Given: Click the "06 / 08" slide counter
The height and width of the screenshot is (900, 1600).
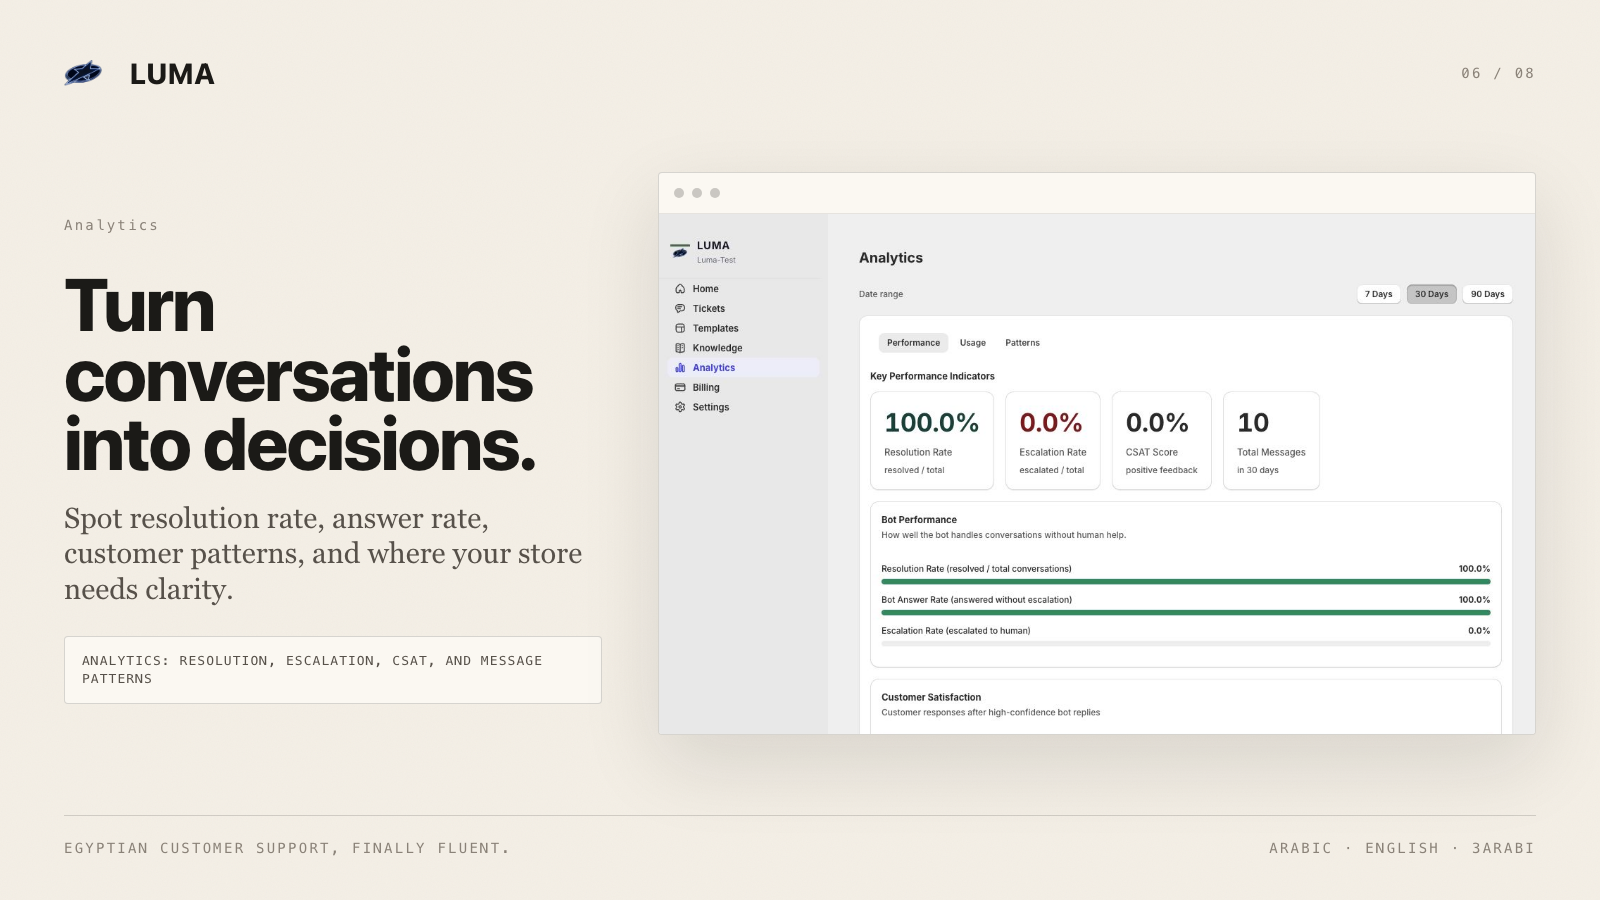Looking at the screenshot, I should coord(1498,73).
